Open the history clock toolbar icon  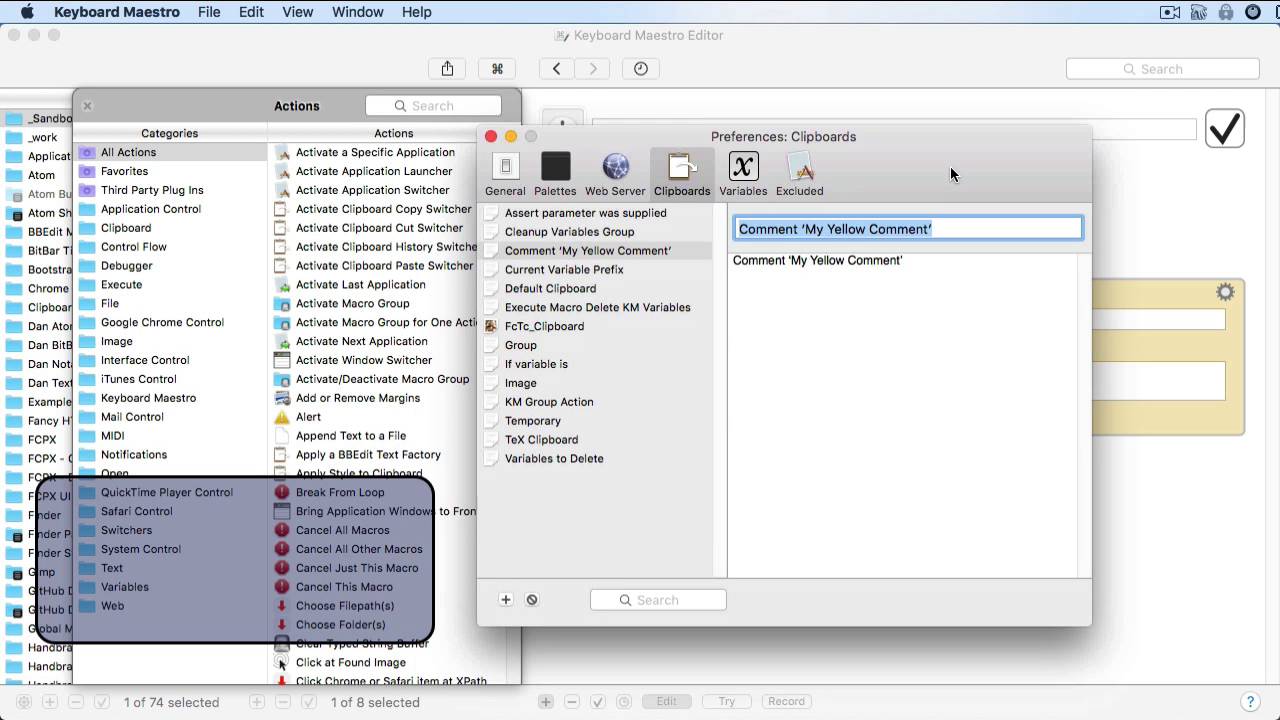tap(641, 69)
